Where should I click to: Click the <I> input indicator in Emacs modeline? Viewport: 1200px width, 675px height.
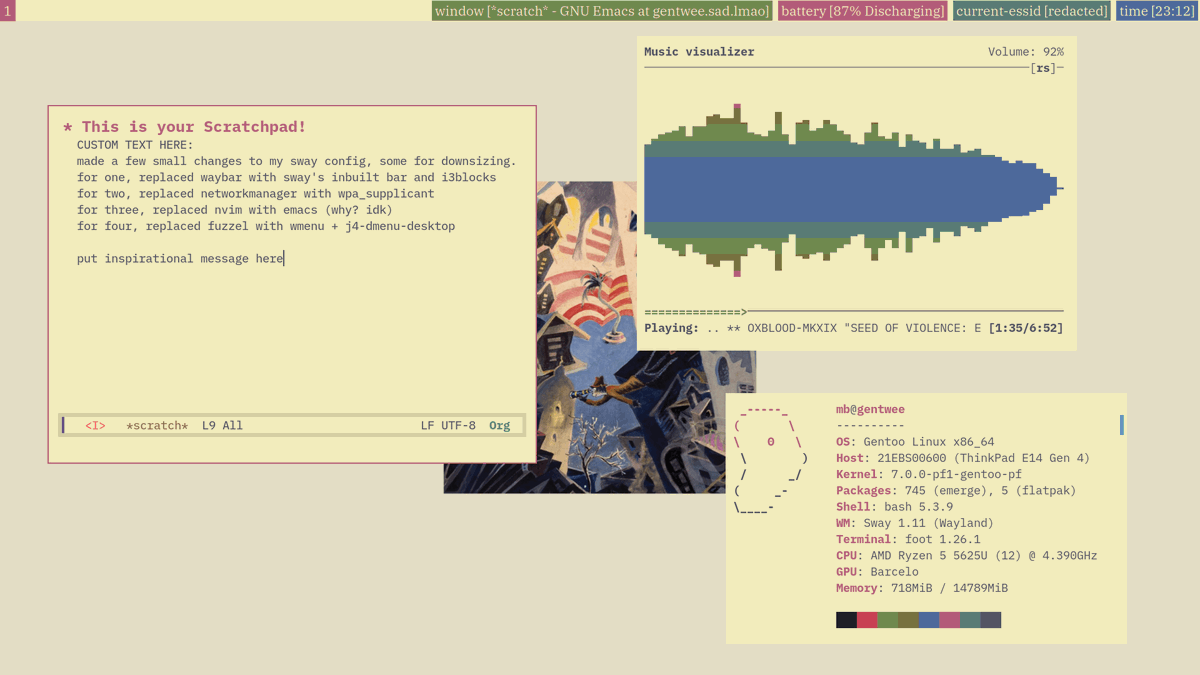pyautogui.click(x=94, y=425)
